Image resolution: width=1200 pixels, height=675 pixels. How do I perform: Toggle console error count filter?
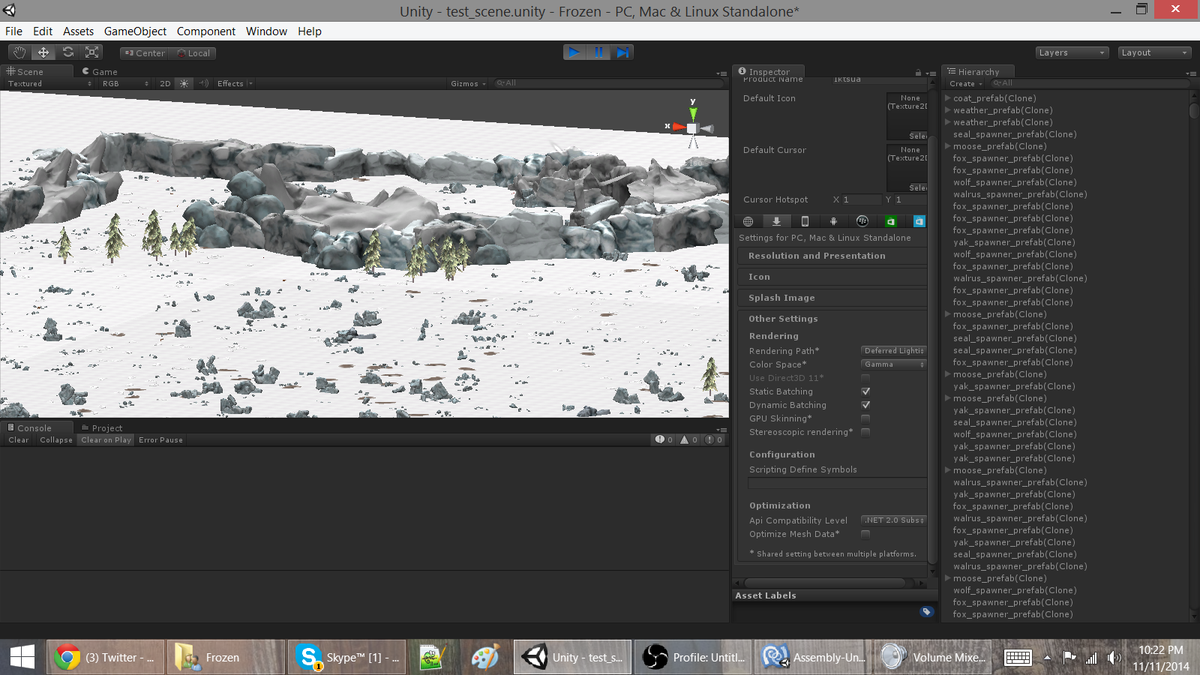[713, 440]
